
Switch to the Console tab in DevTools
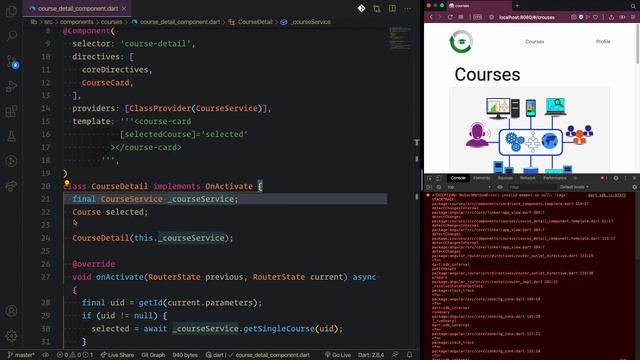tap(458, 178)
